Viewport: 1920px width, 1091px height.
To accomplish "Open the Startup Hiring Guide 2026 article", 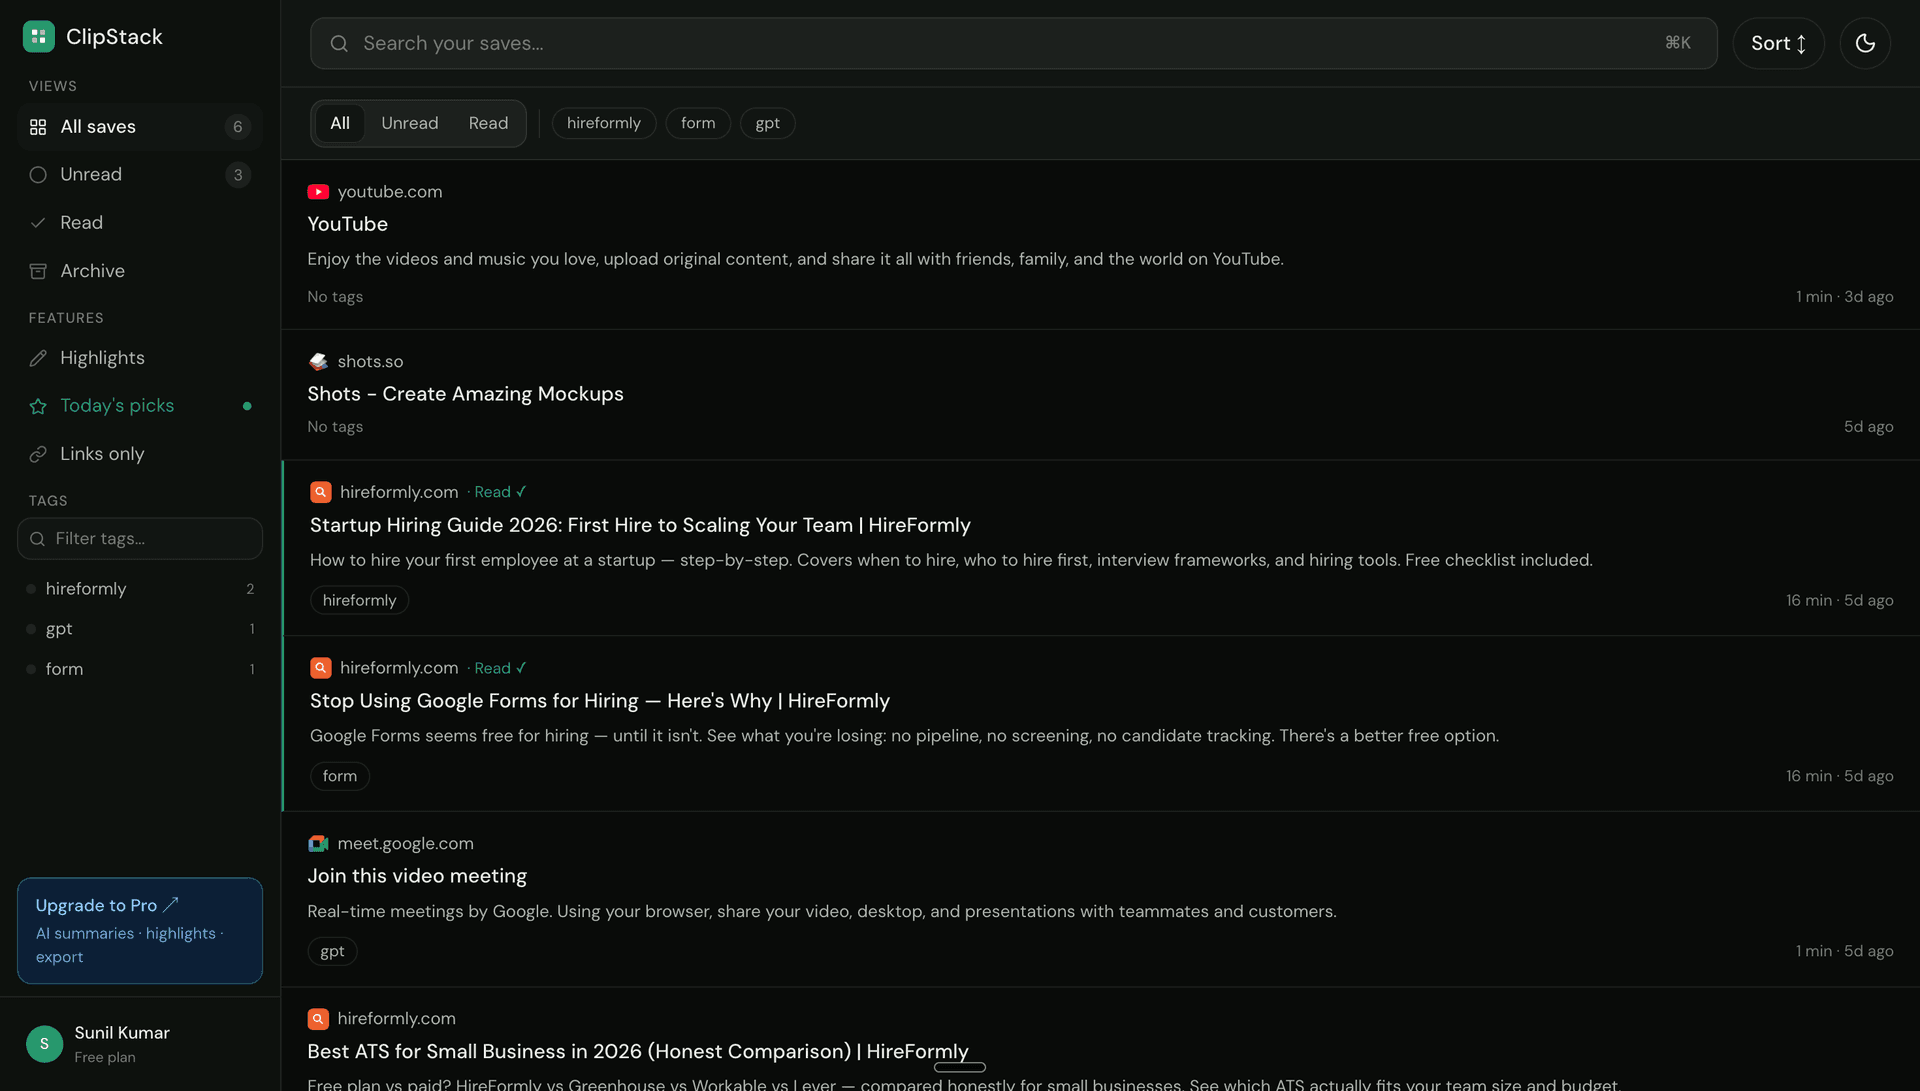I will click(x=639, y=524).
